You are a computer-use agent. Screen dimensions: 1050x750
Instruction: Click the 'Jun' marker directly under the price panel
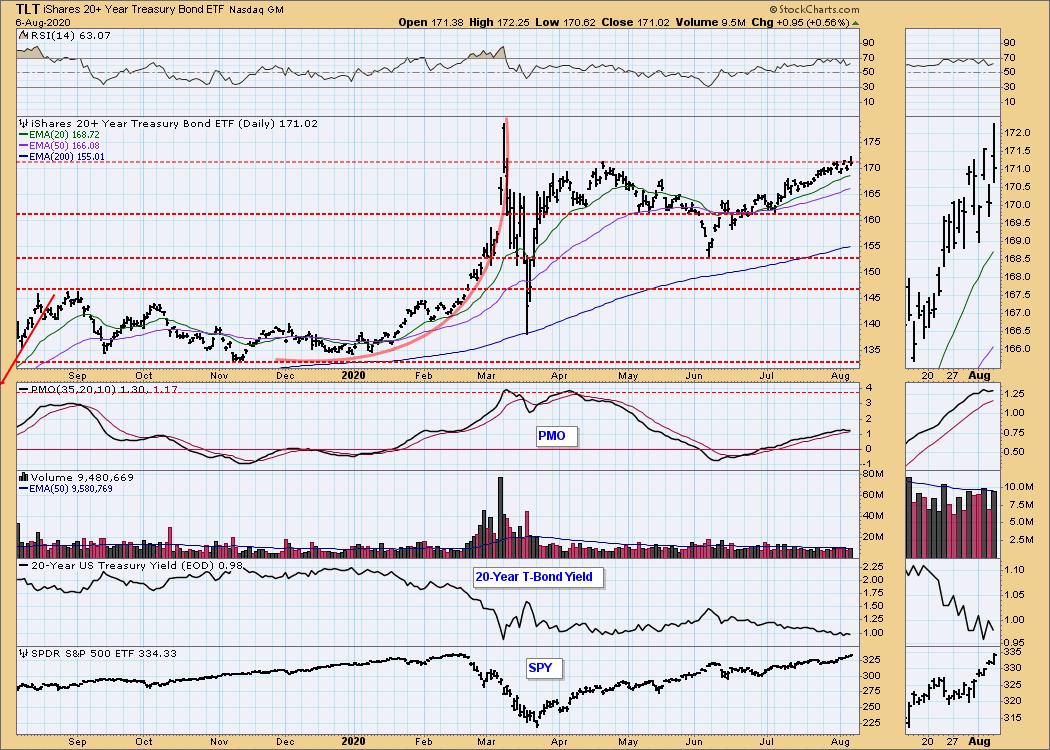[694, 376]
